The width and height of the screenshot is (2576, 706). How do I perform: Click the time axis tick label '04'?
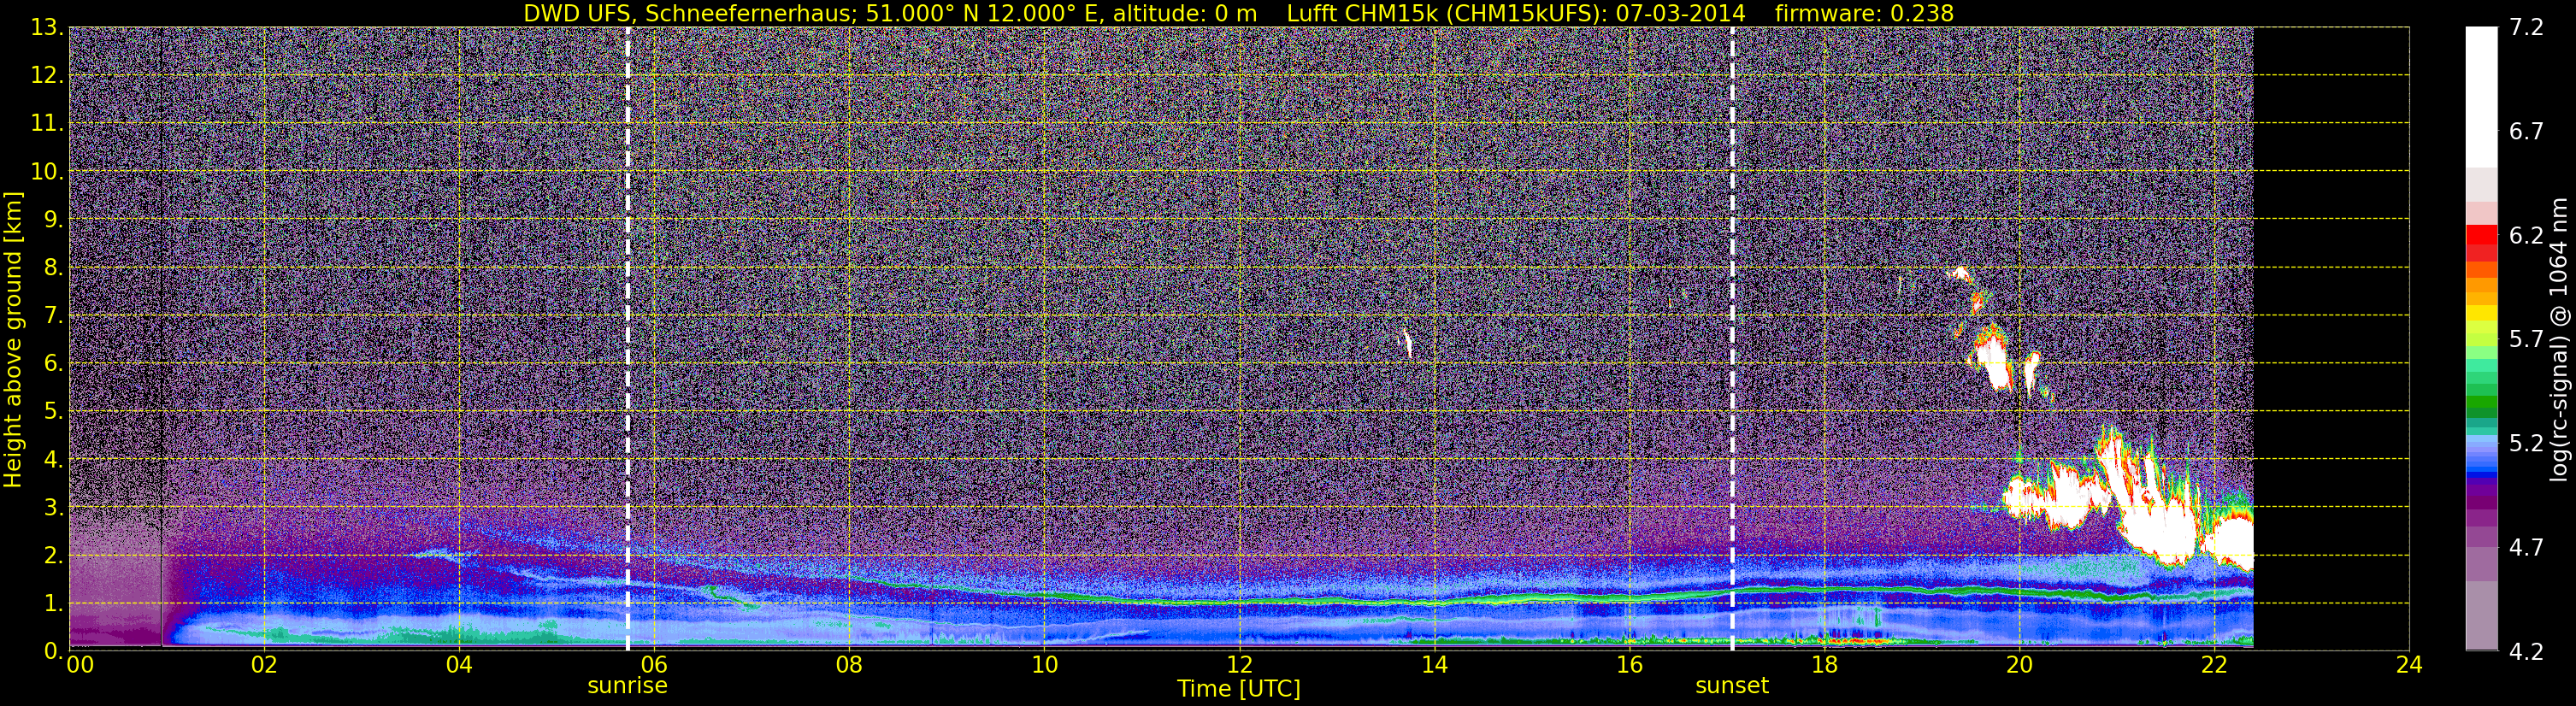459,664
